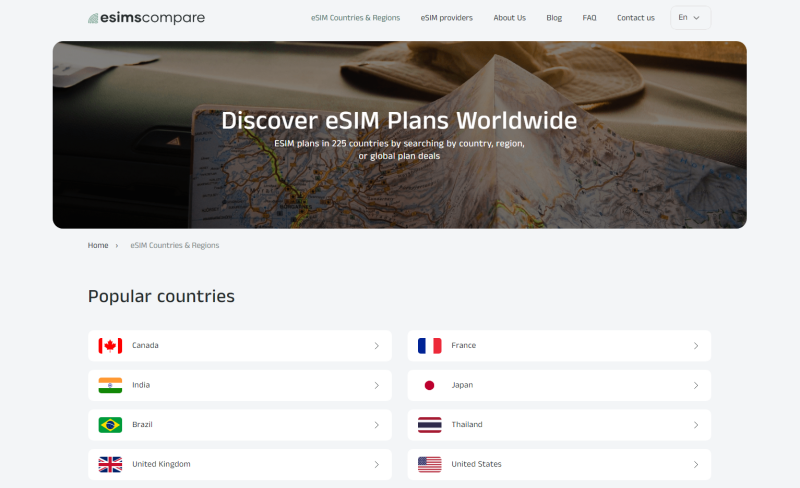Open the Japan row chevron
800x488 pixels.
[696, 385]
